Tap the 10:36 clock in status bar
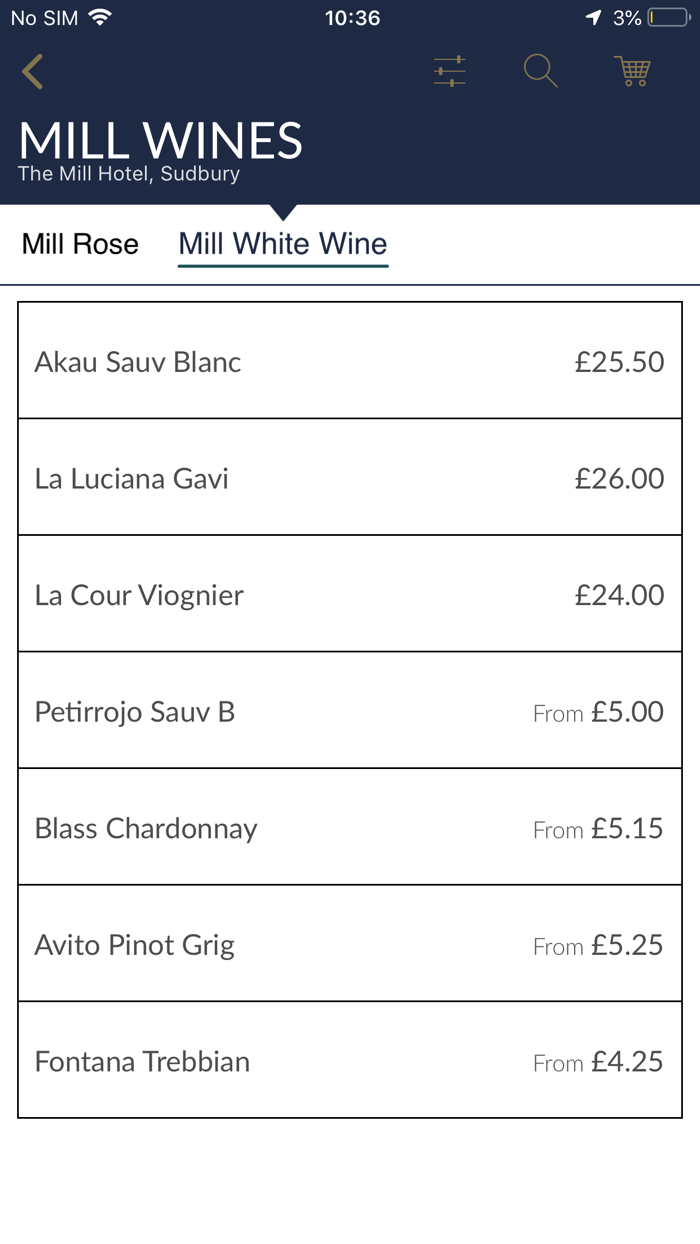The height and width of the screenshot is (1244, 700). [x=352, y=18]
